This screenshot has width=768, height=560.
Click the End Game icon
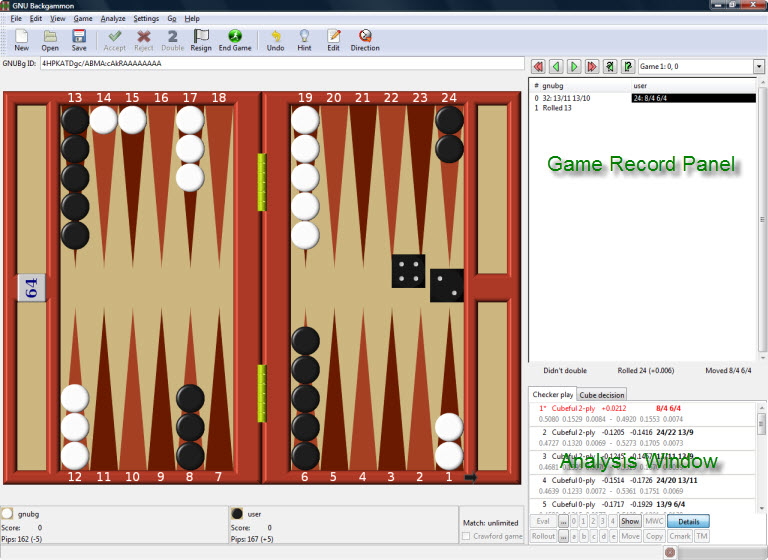point(235,40)
